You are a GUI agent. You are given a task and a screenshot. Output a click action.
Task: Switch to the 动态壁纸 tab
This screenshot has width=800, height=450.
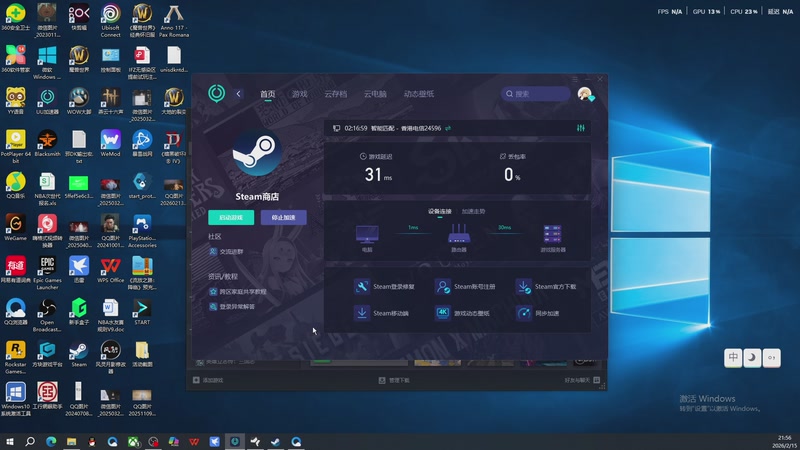(x=419, y=94)
